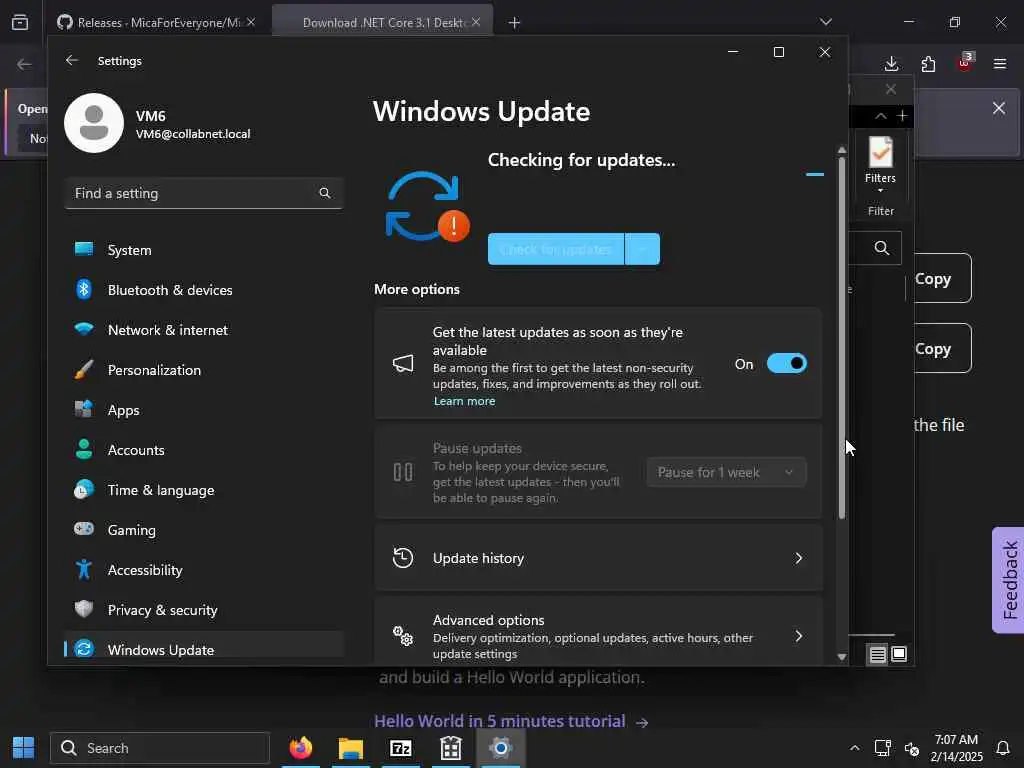Switch to Download .NET Core 3.1 tab
1024x768 pixels.
click(382, 22)
